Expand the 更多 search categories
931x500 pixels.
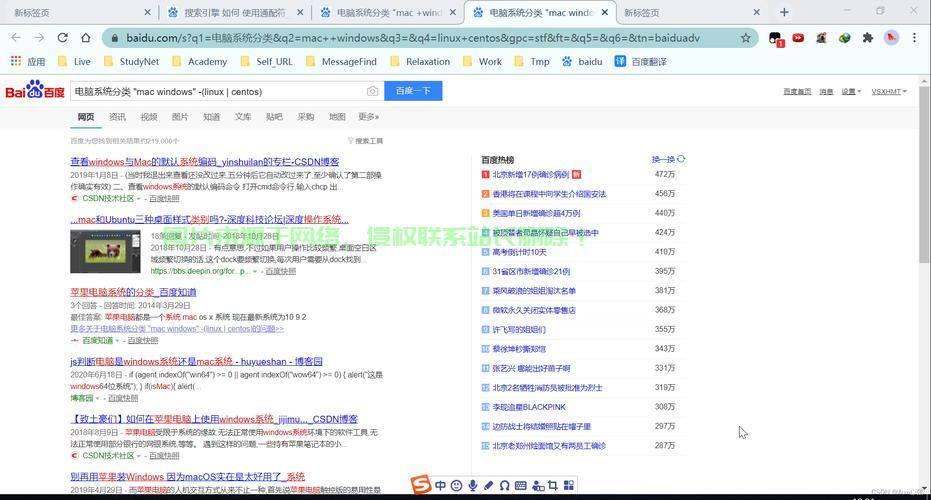click(x=368, y=117)
